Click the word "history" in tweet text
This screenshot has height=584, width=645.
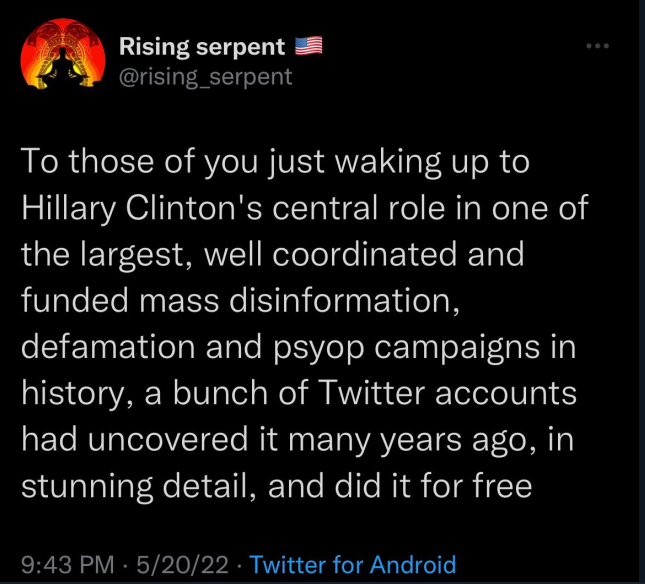[x=73, y=394]
